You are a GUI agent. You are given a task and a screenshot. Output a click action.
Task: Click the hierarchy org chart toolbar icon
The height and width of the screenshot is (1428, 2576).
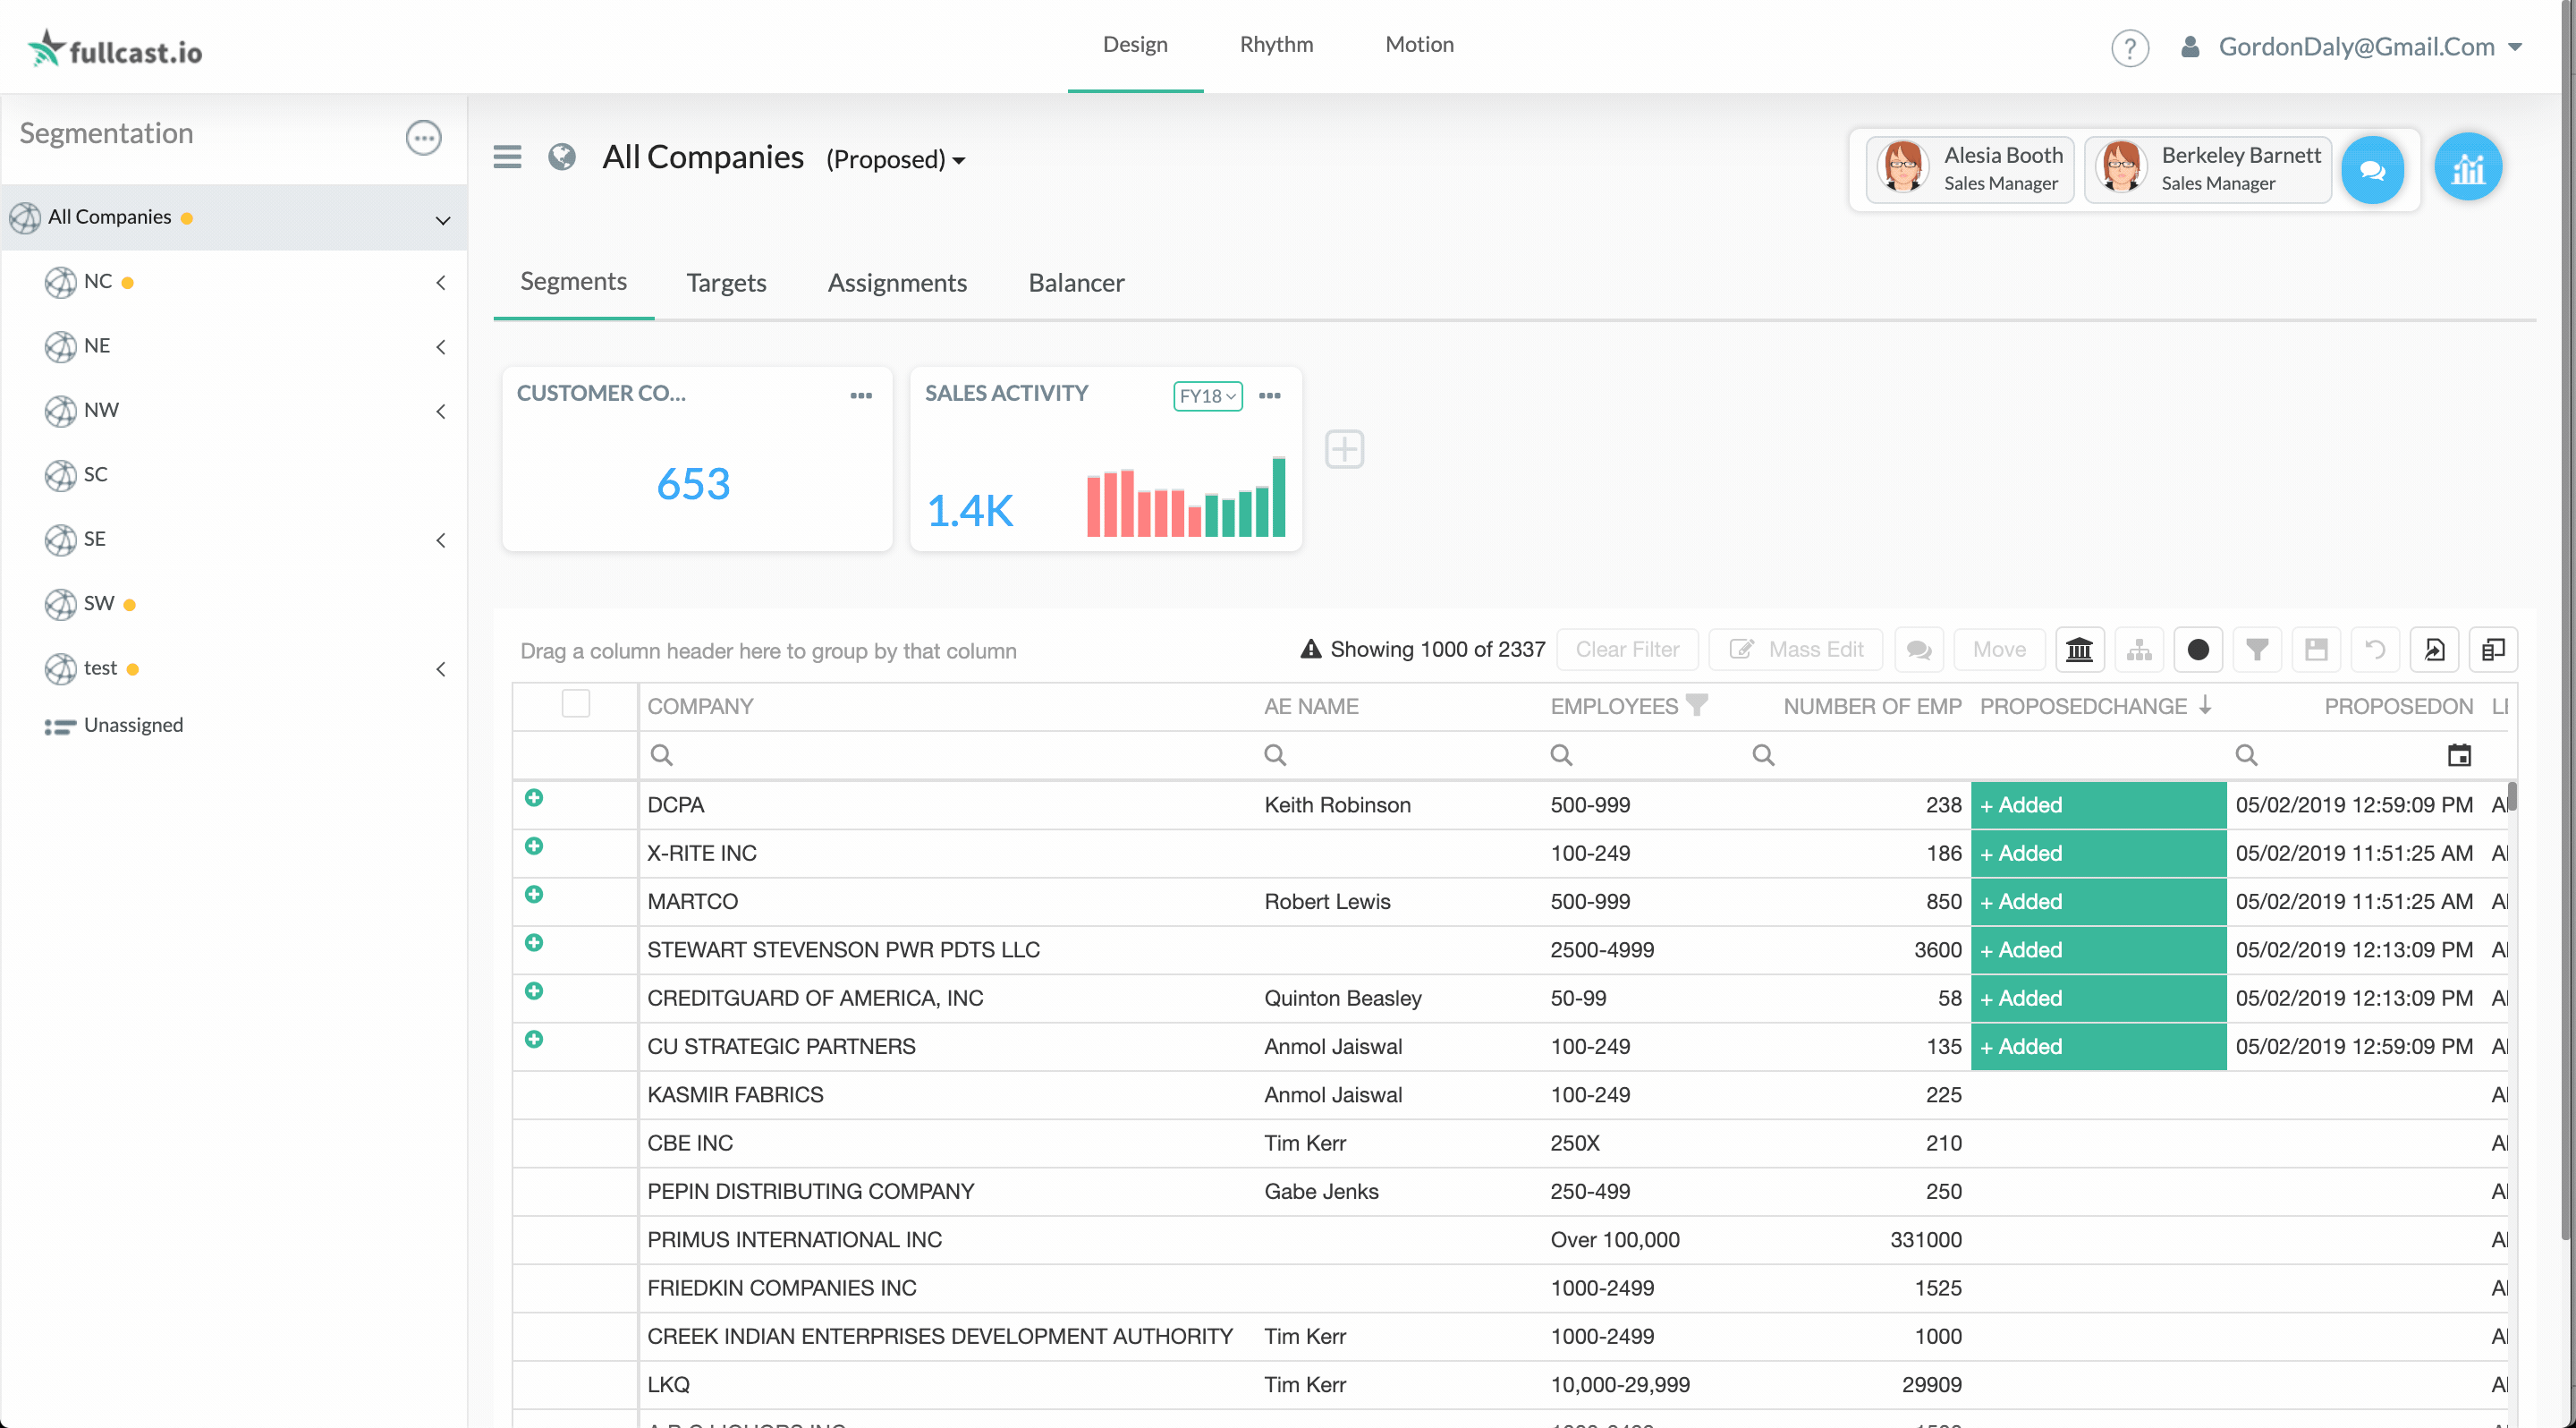point(2138,649)
